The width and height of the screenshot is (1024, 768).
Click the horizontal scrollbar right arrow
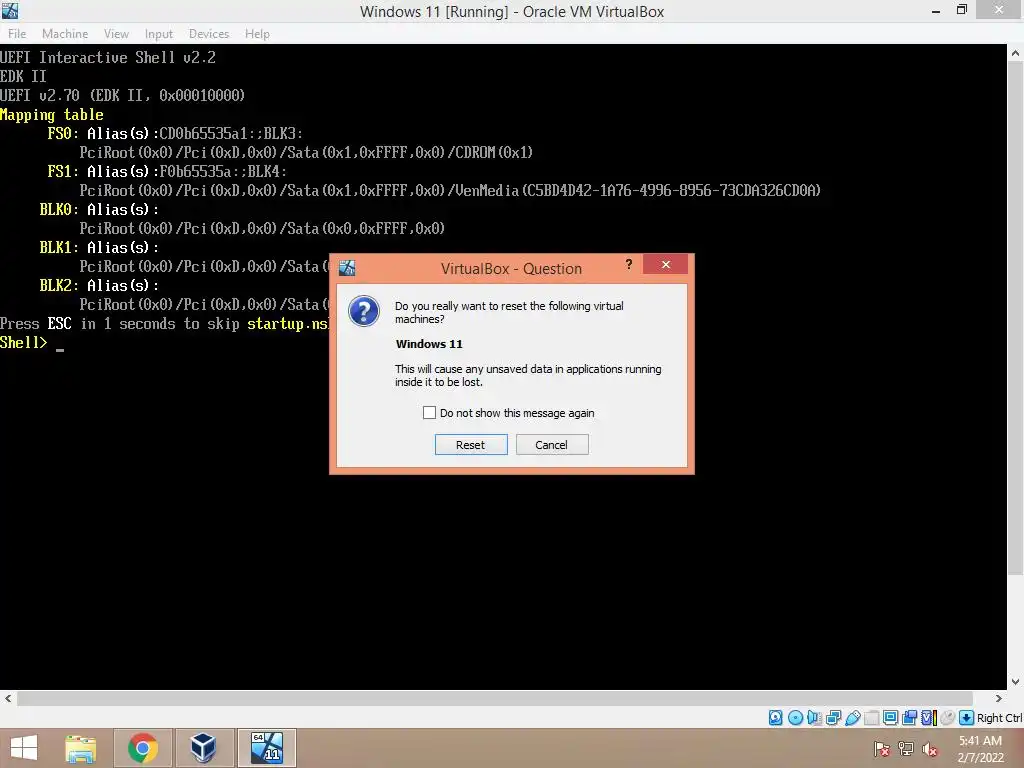[x=999, y=698]
